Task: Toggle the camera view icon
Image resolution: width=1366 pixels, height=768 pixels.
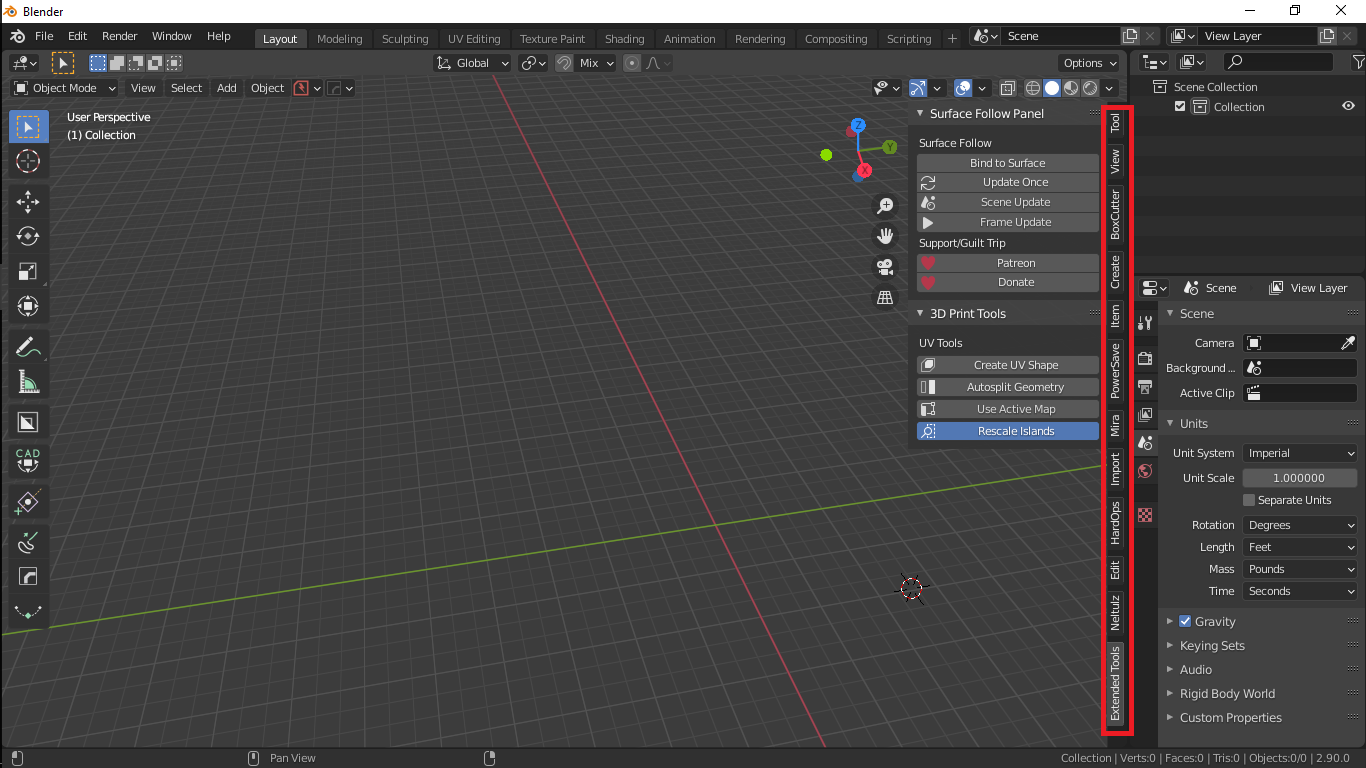Action: click(885, 267)
